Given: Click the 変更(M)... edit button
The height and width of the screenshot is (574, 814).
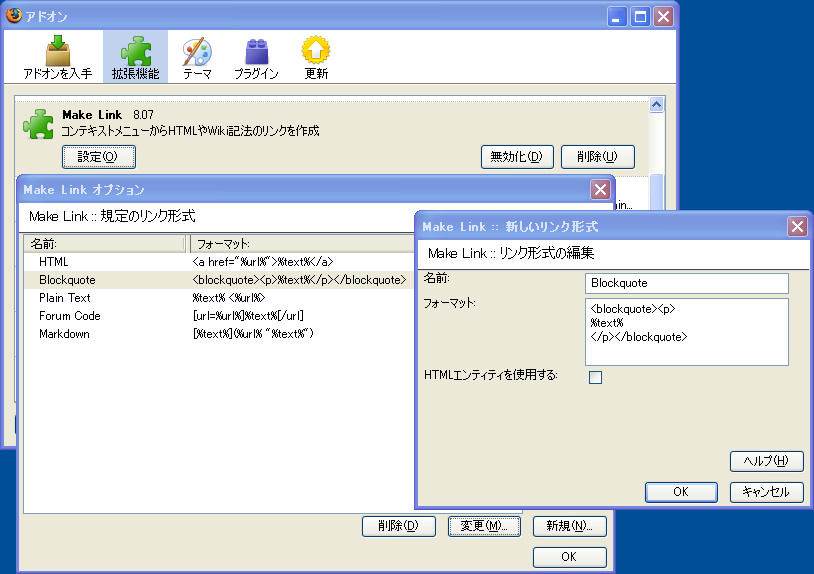Looking at the screenshot, I should (484, 526).
